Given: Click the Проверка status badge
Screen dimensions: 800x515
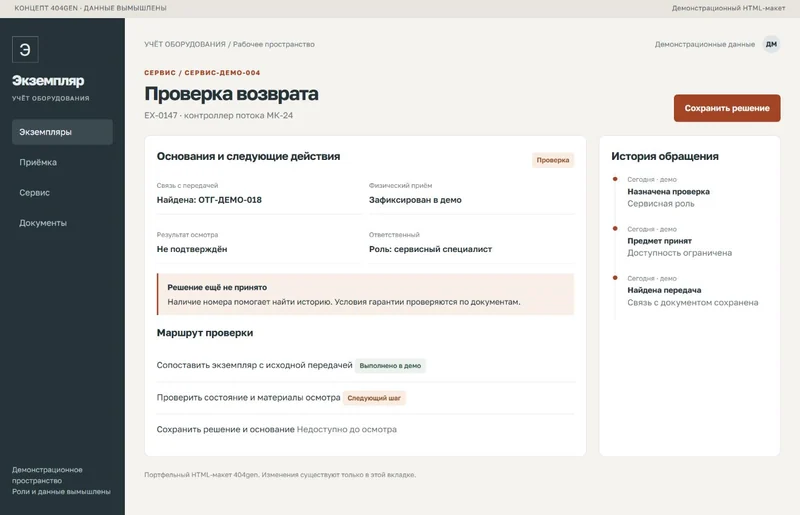Looking at the screenshot, I should [553, 160].
